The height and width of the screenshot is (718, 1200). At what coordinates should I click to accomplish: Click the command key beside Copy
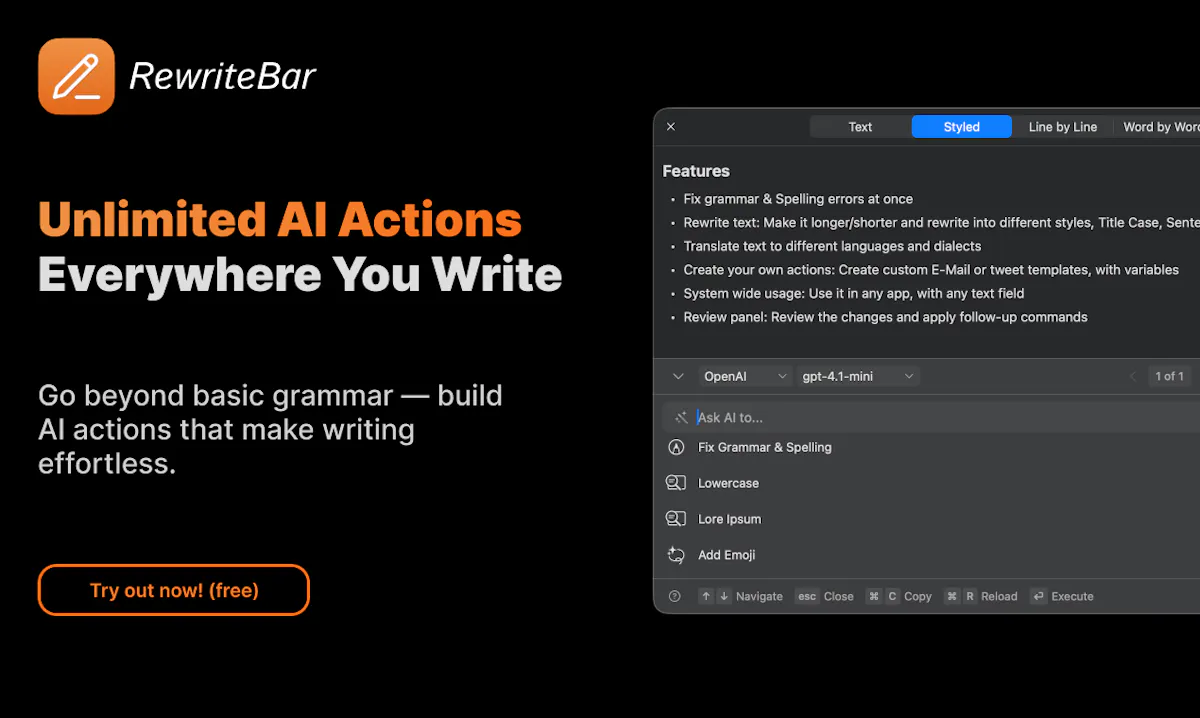pos(874,596)
